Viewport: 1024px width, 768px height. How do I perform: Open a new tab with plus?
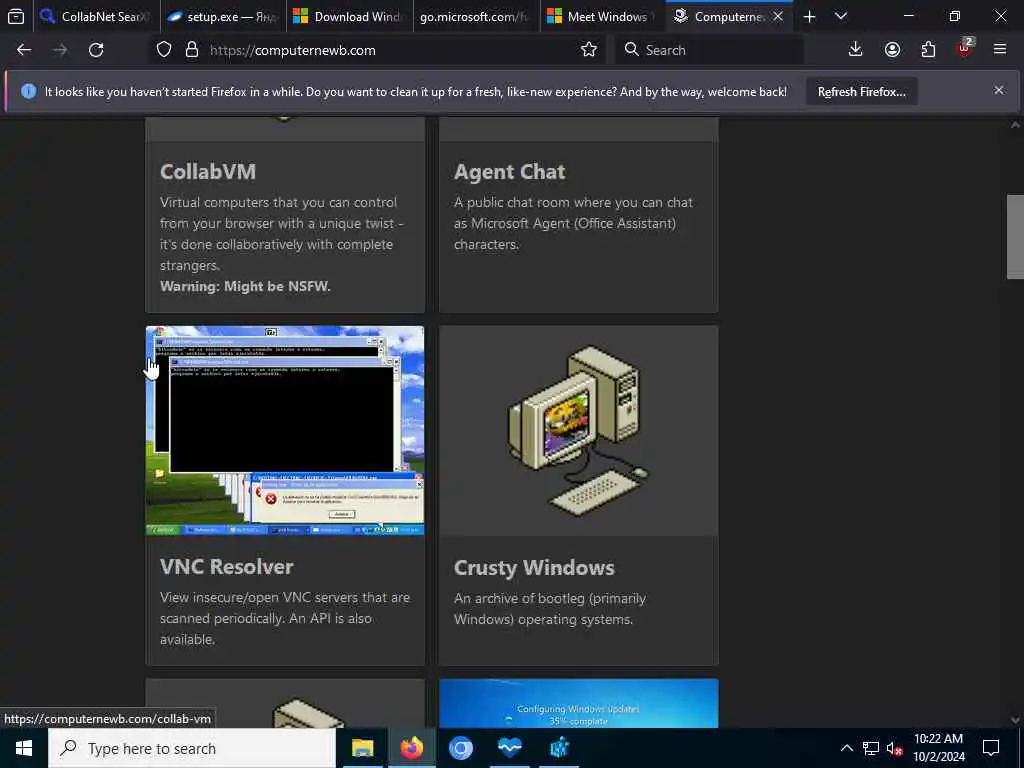coord(809,16)
